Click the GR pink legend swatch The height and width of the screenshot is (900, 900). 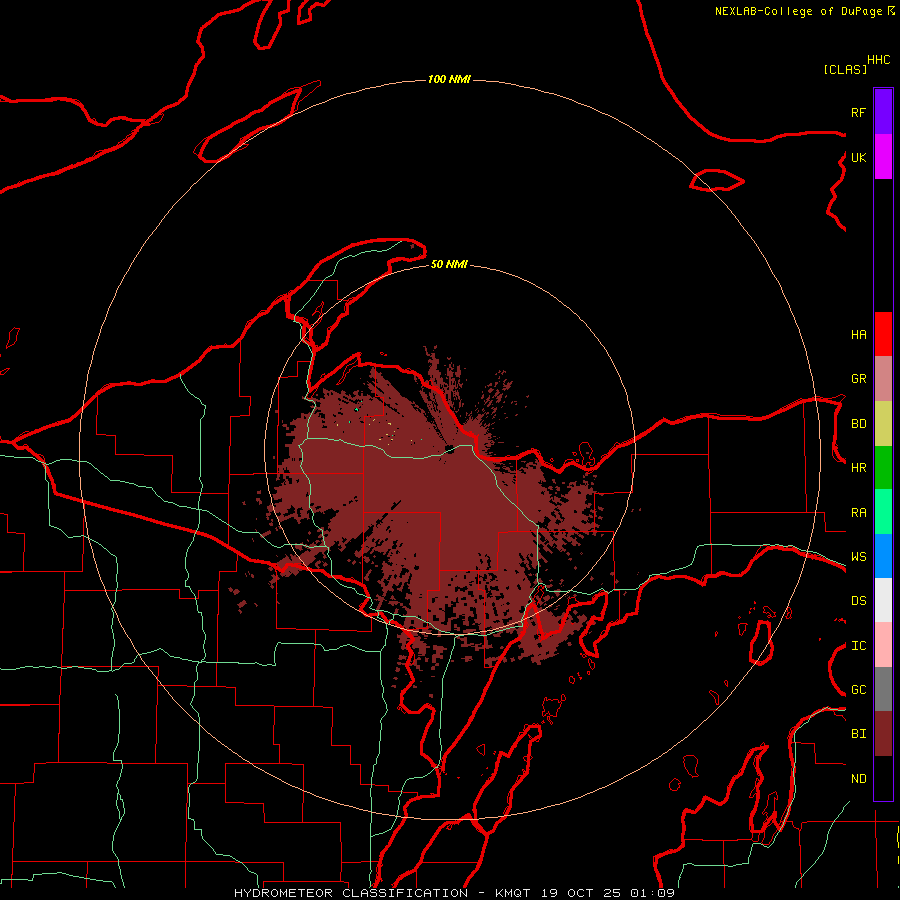883,379
